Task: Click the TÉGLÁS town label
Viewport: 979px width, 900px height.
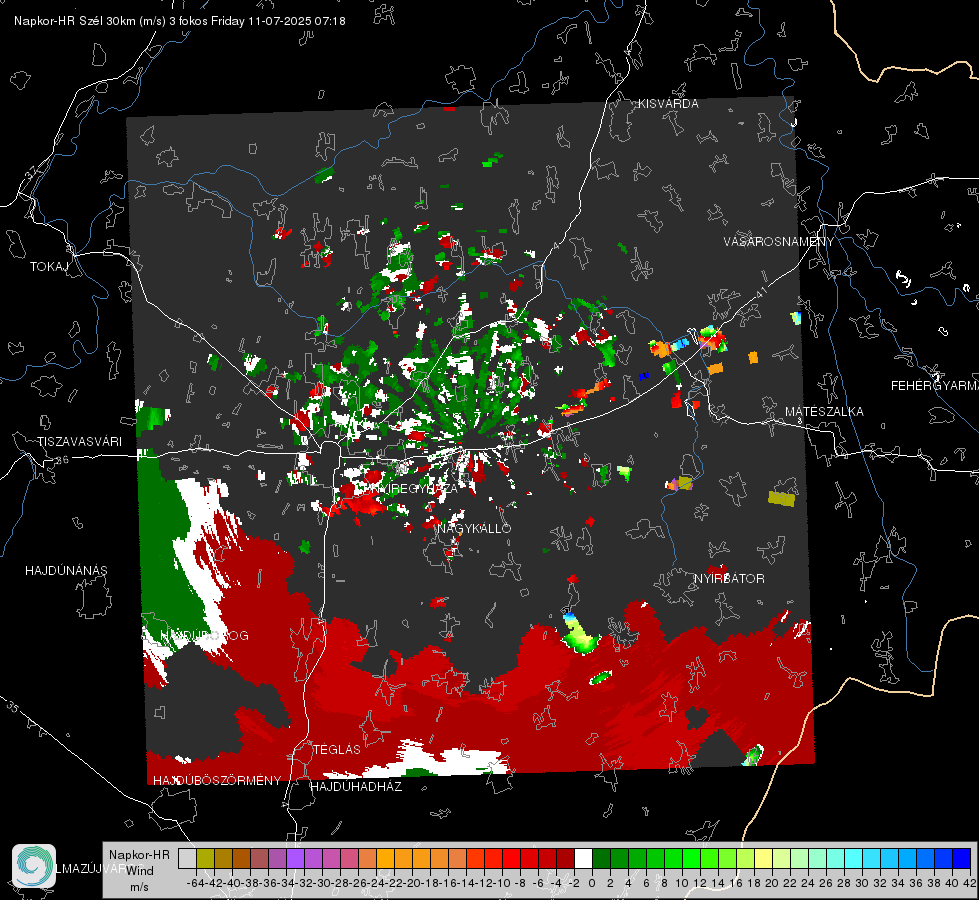Action: [x=337, y=749]
